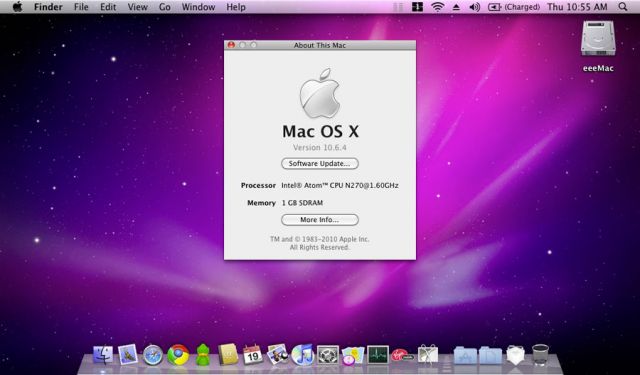Open Finder from the dock
The image size is (640, 375).
pyautogui.click(x=103, y=355)
